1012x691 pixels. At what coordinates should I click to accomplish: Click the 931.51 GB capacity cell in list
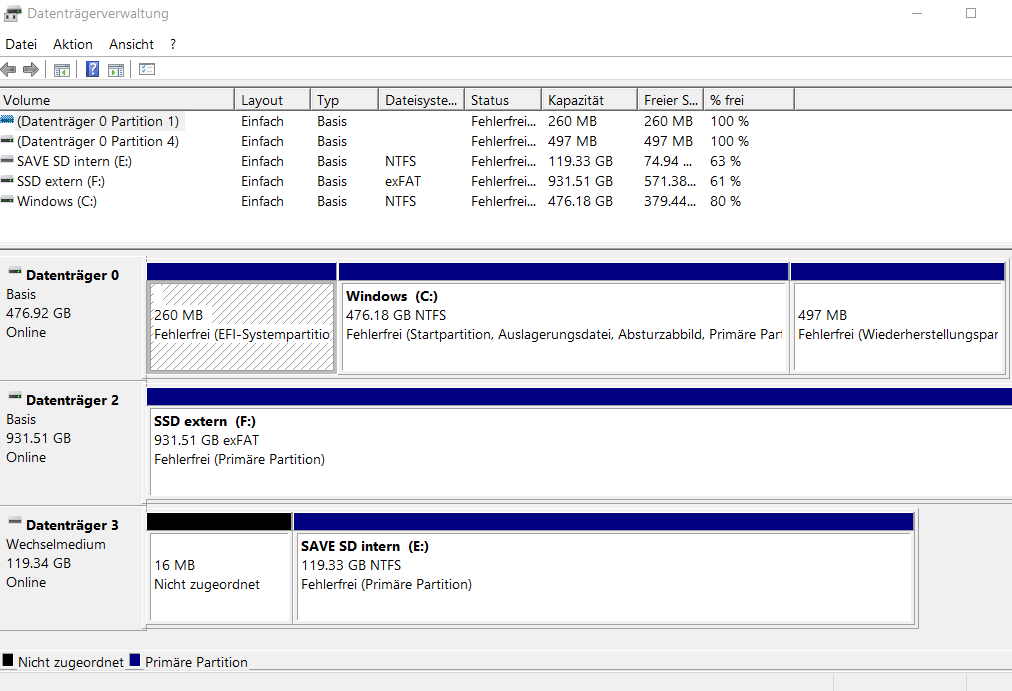(x=580, y=181)
